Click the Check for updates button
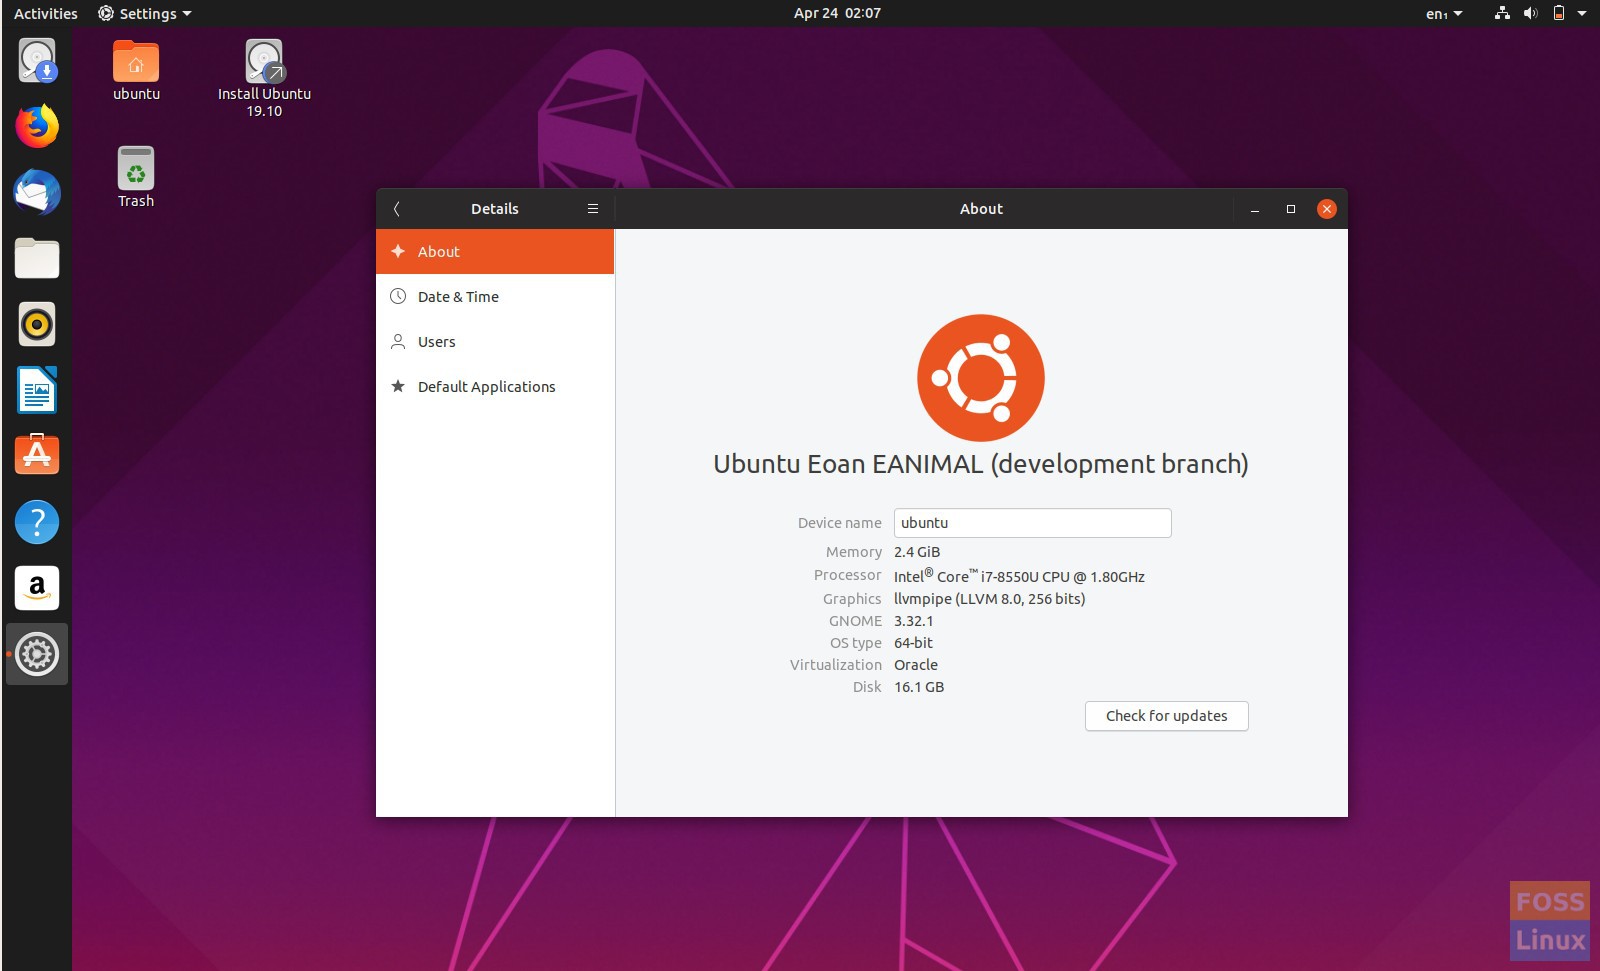The width and height of the screenshot is (1600, 971). tap(1166, 715)
